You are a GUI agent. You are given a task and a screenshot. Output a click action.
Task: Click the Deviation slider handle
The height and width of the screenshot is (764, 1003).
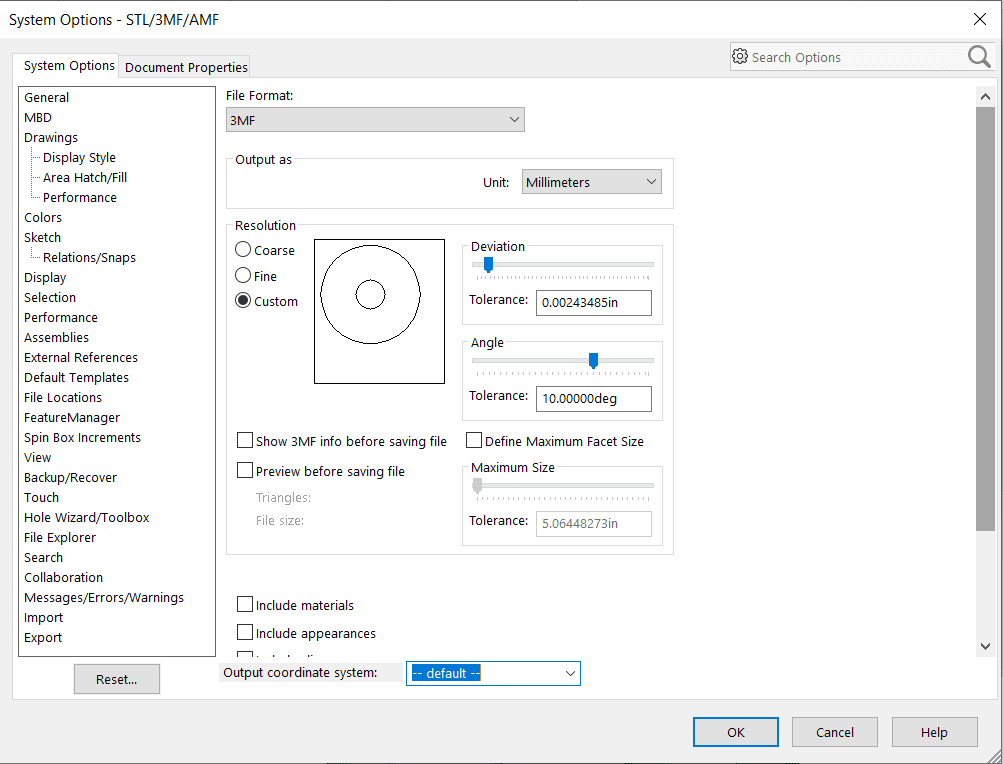(488, 264)
